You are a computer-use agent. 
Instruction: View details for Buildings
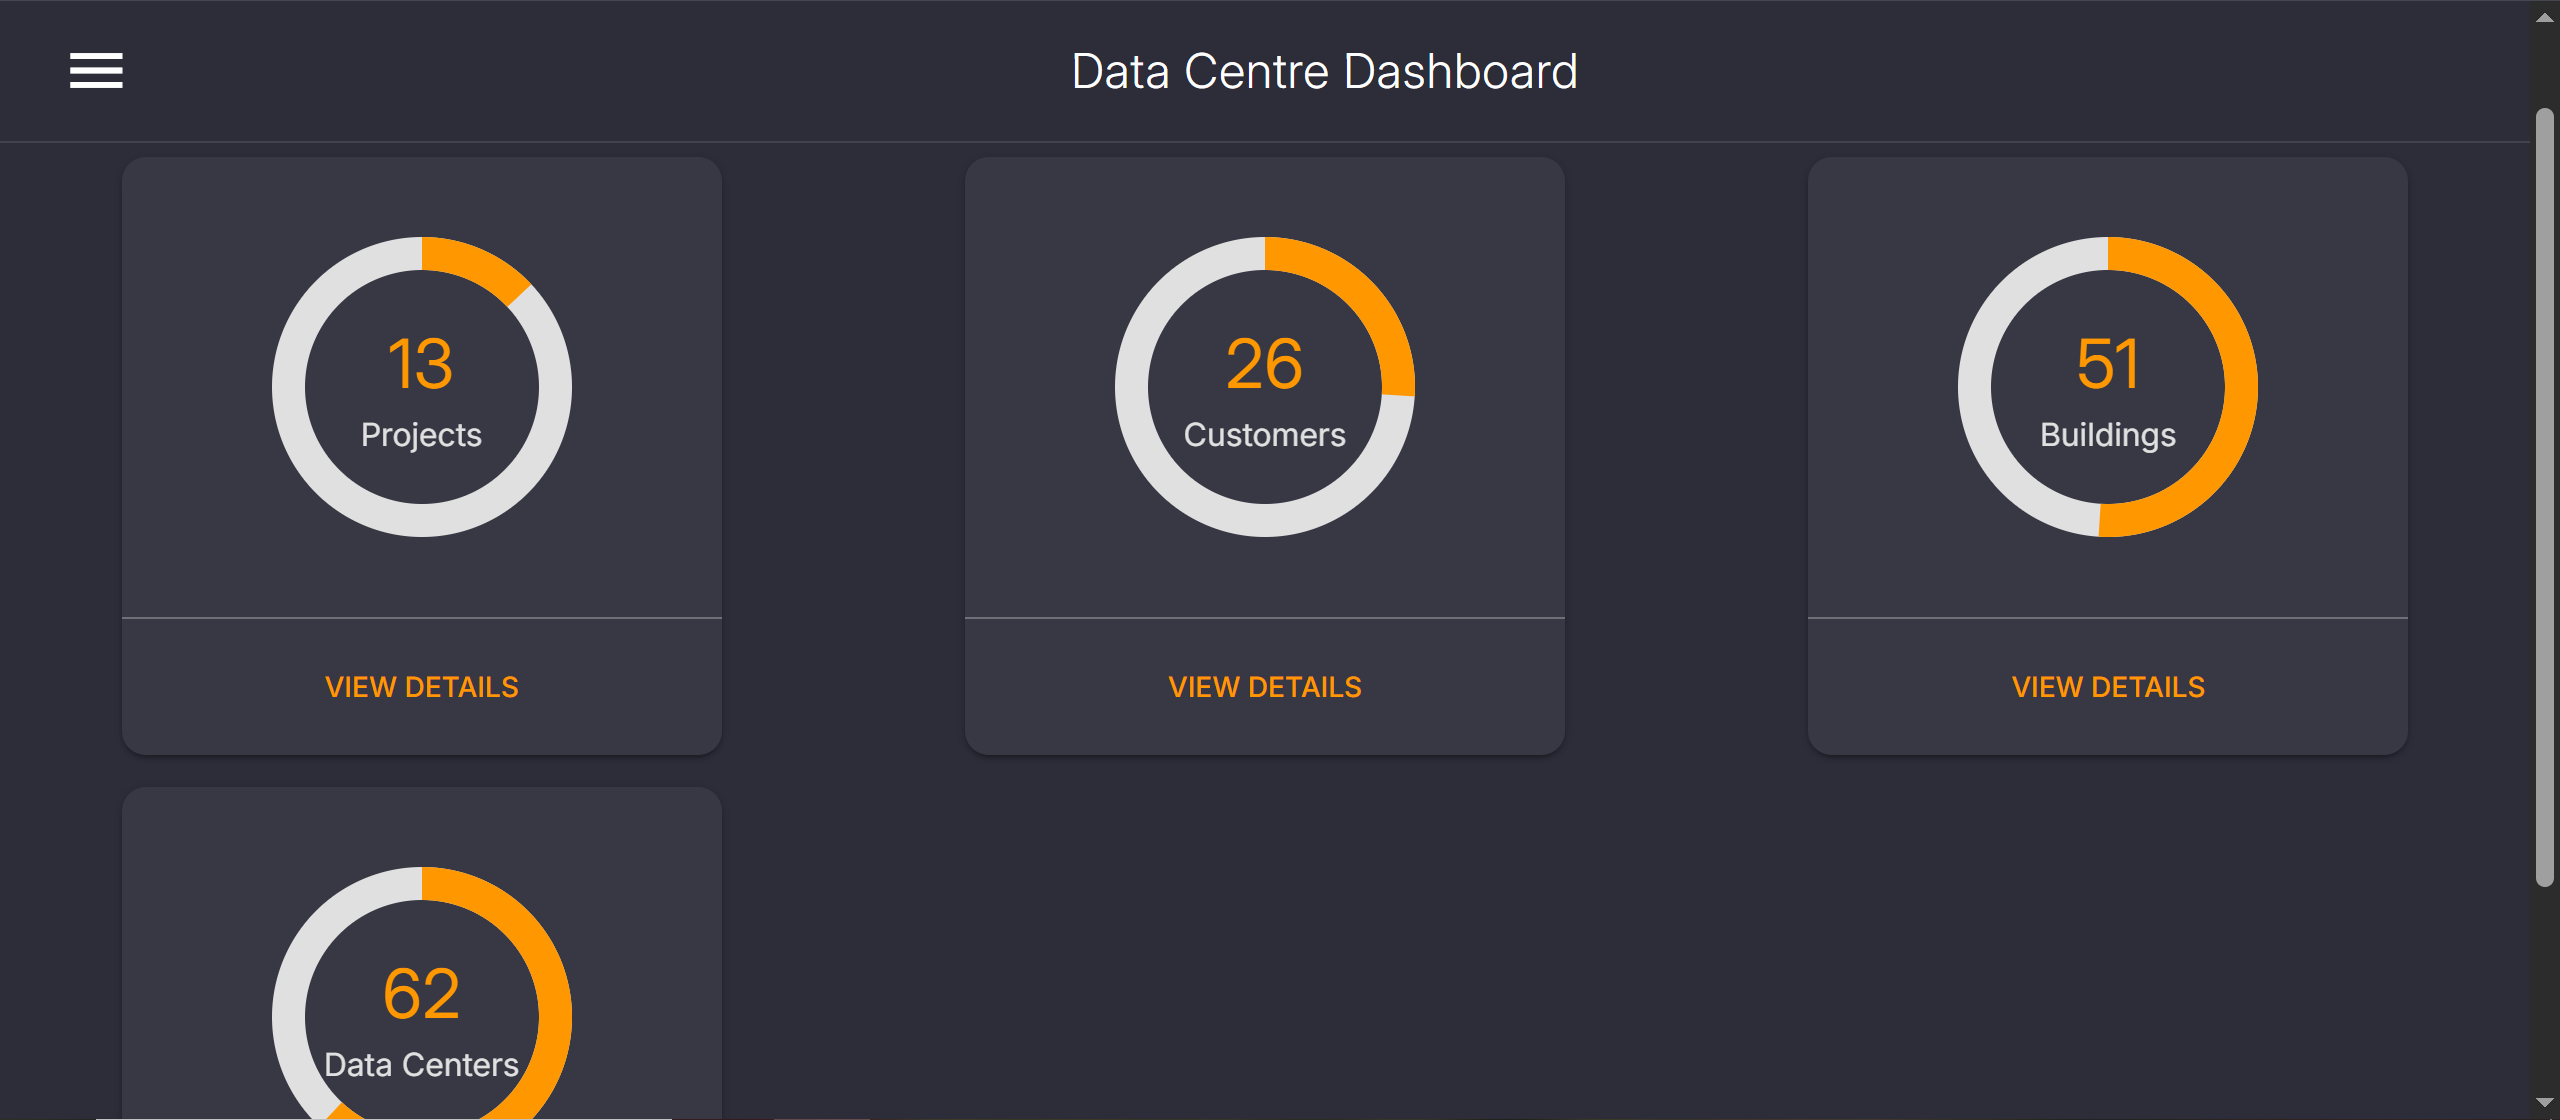2108,687
